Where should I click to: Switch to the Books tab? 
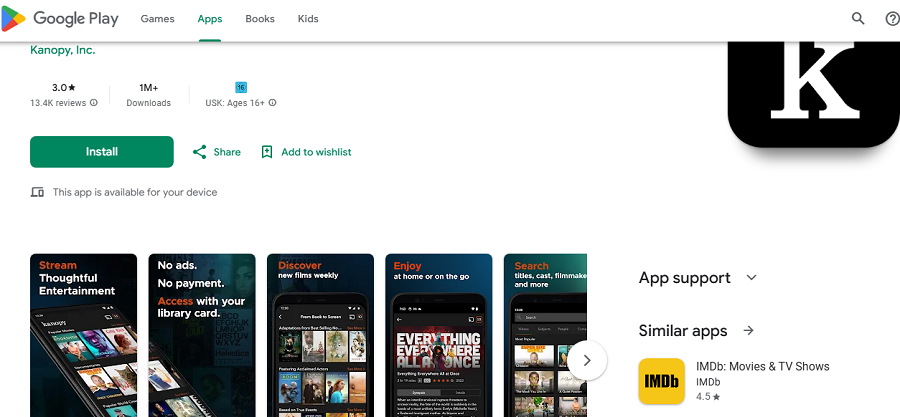point(260,19)
